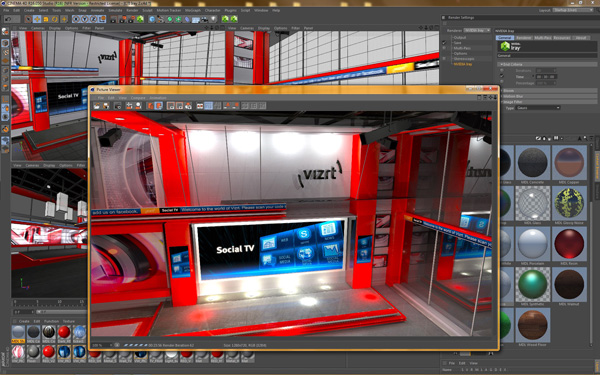Open the Image Filter Type dropdown
The width and height of the screenshot is (600, 375).
click(538, 108)
